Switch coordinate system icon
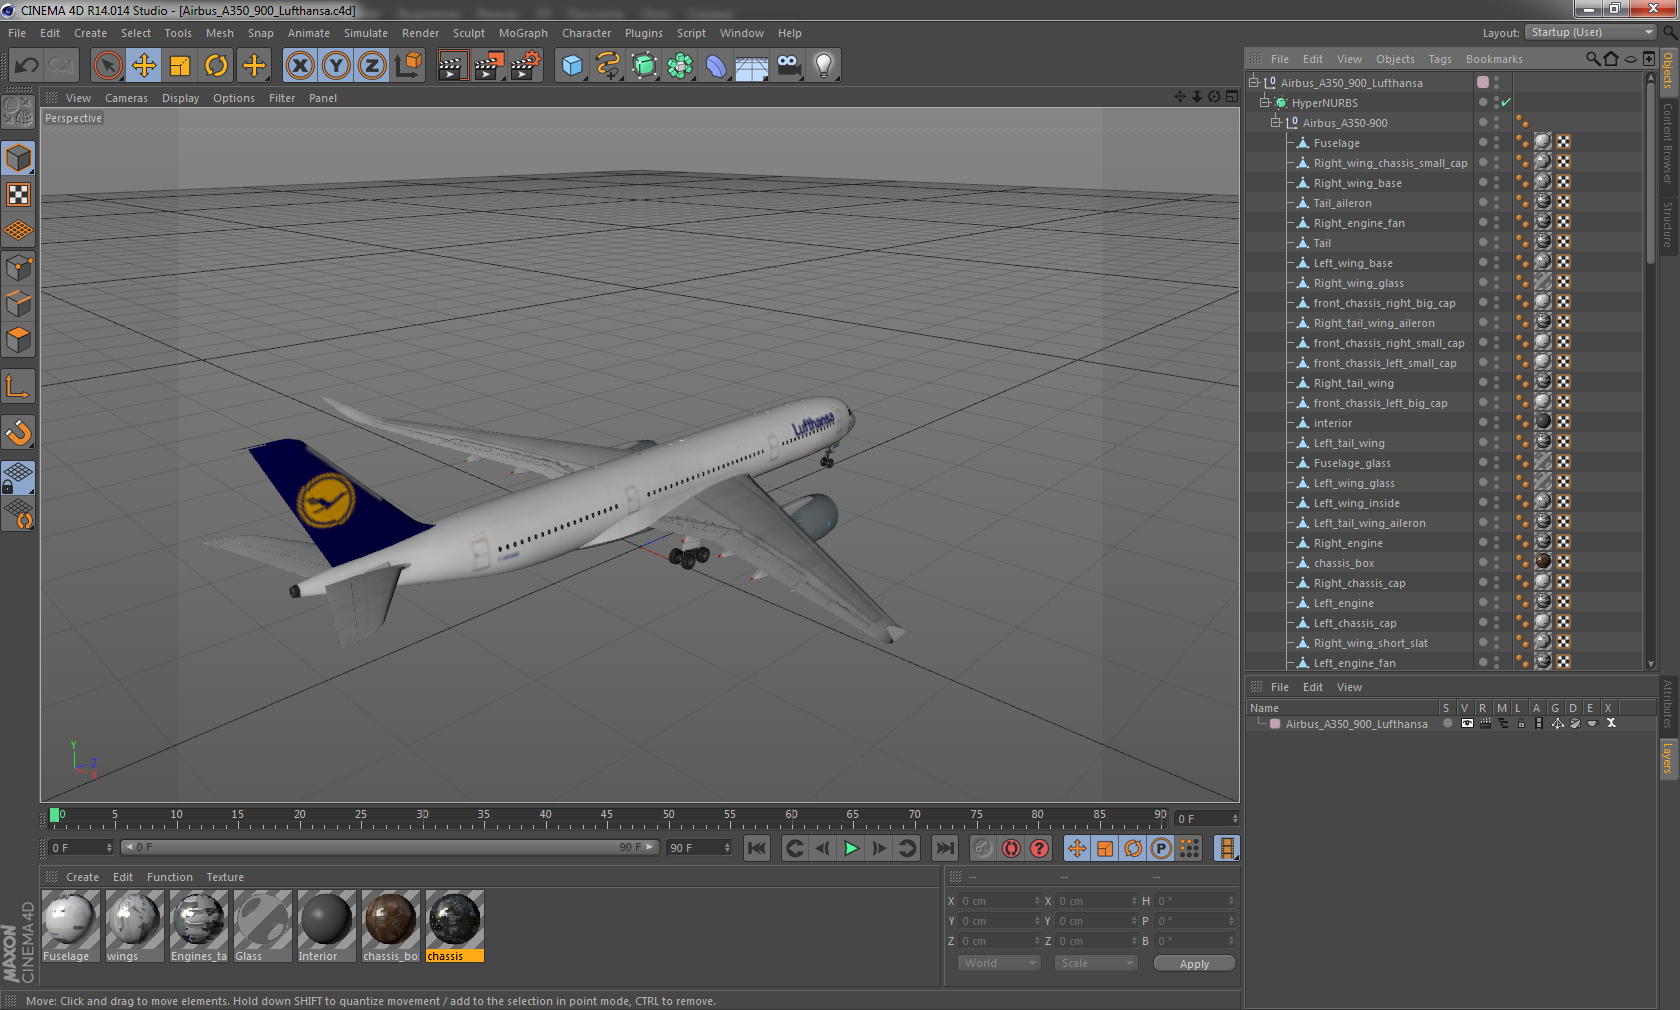 pyautogui.click(x=408, y=66)
